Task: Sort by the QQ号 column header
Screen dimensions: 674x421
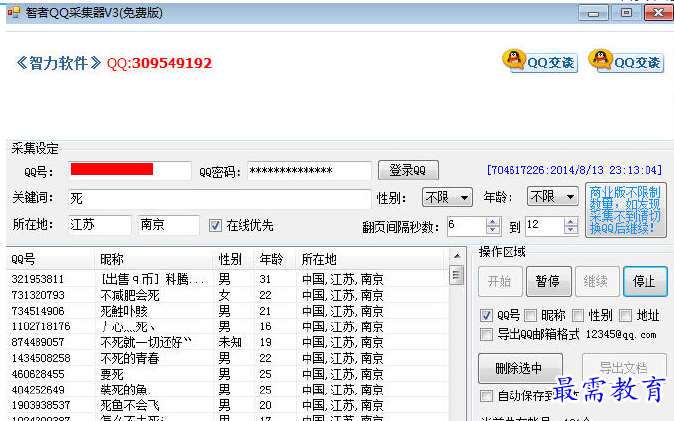Action: pos(51,259)
